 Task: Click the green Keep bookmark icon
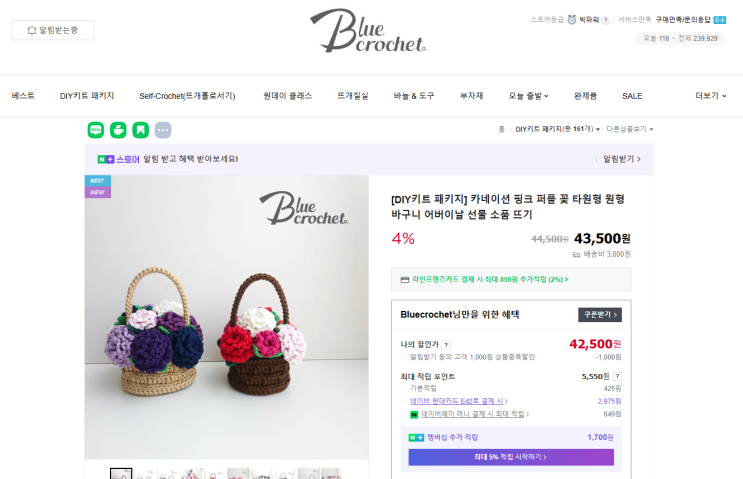click(140, 130)
